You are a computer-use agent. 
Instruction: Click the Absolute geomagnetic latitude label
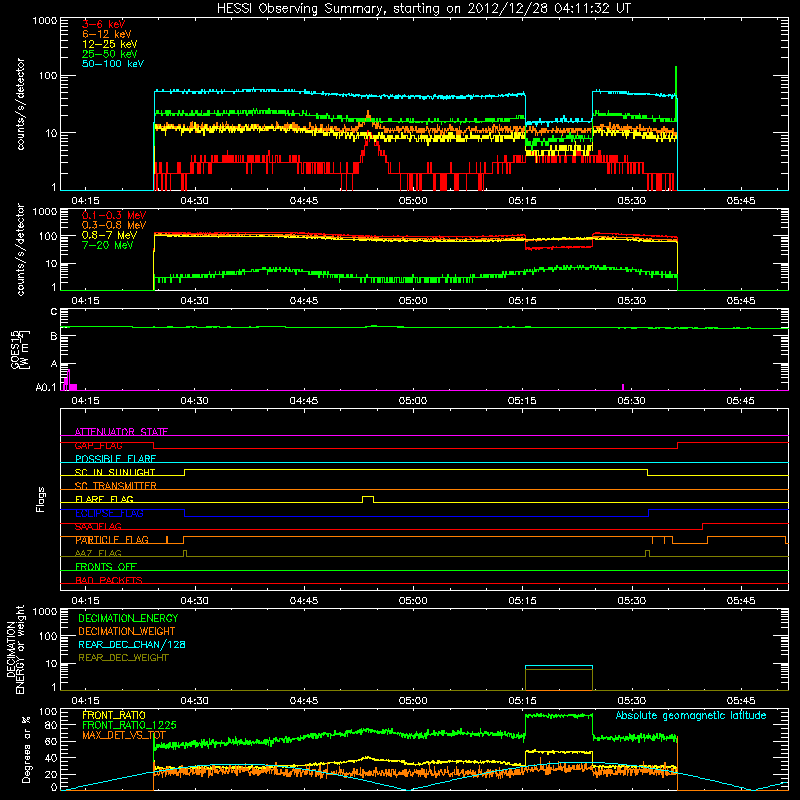(x=691, y=715)
